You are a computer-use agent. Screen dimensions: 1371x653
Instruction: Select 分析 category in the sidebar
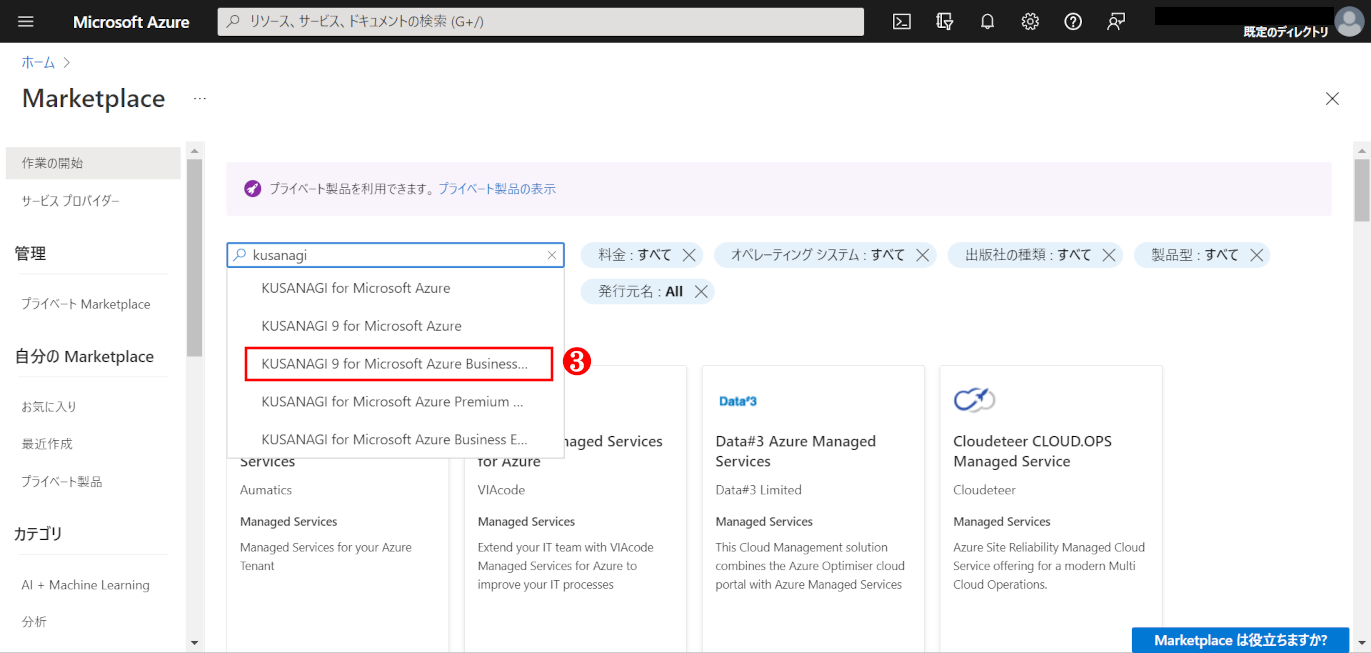tap(34, 622)
